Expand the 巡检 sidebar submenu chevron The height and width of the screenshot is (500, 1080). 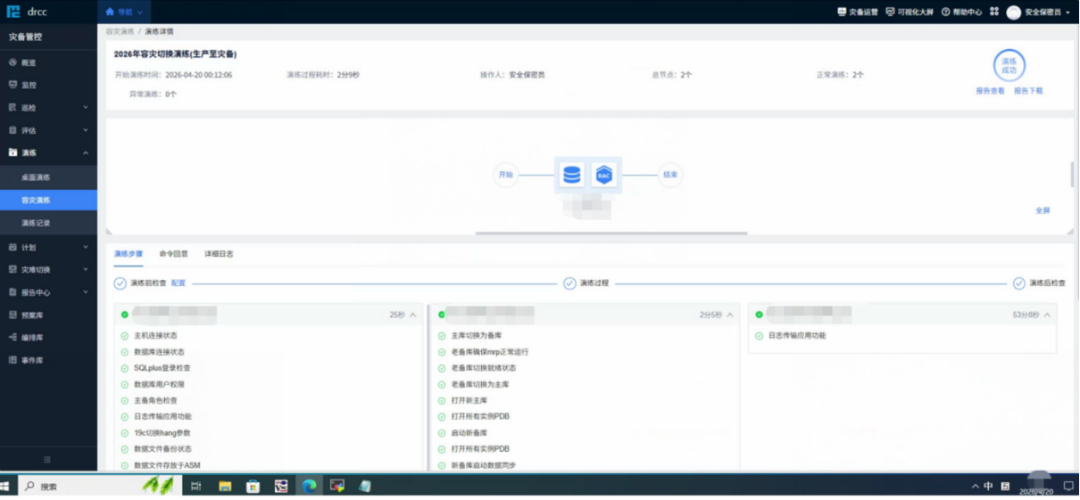pos(85,107)
